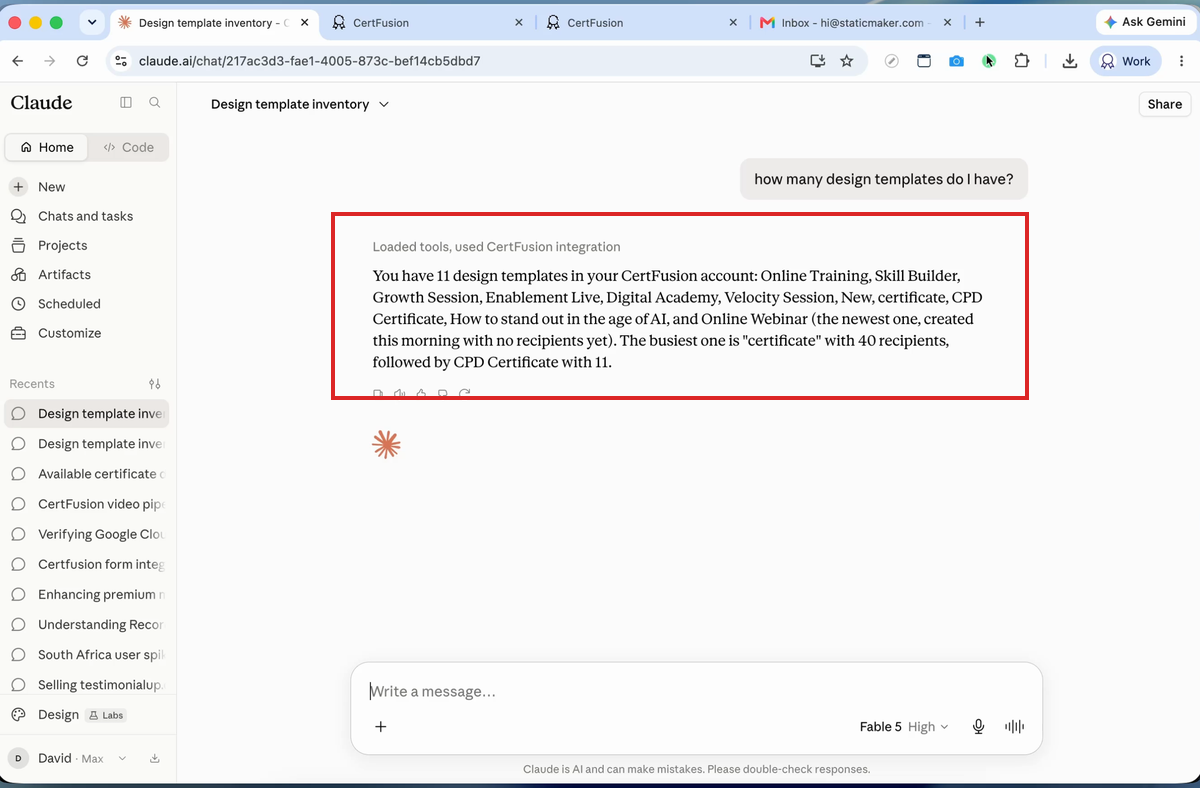The height and width of the screenshot is (788, 1200).
Task: Read the response aloud via speaker icon
Action: pos(400,394)
